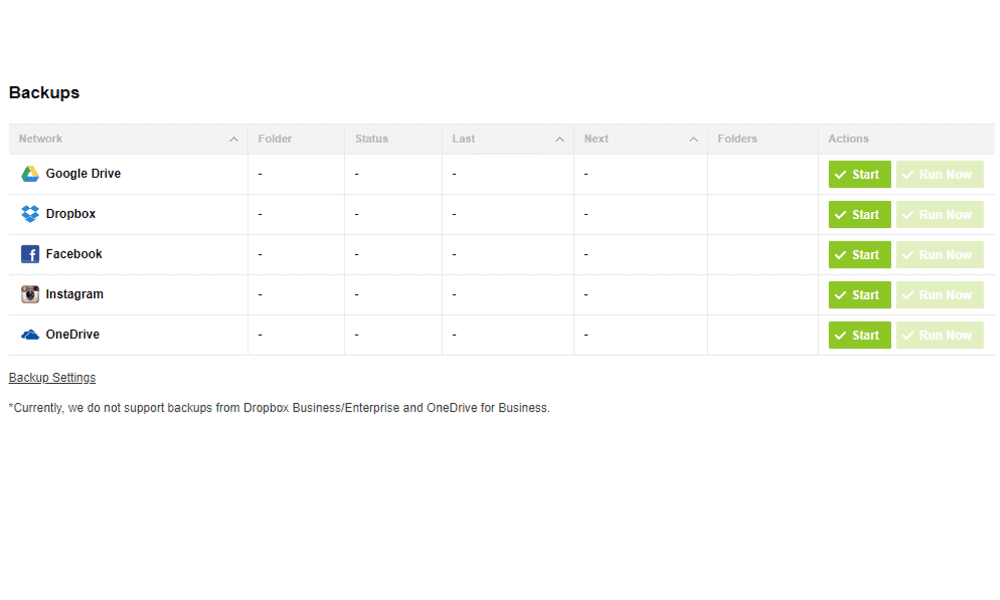
Task: Run Now for OneDrive backup
Action: coord(939,335)
